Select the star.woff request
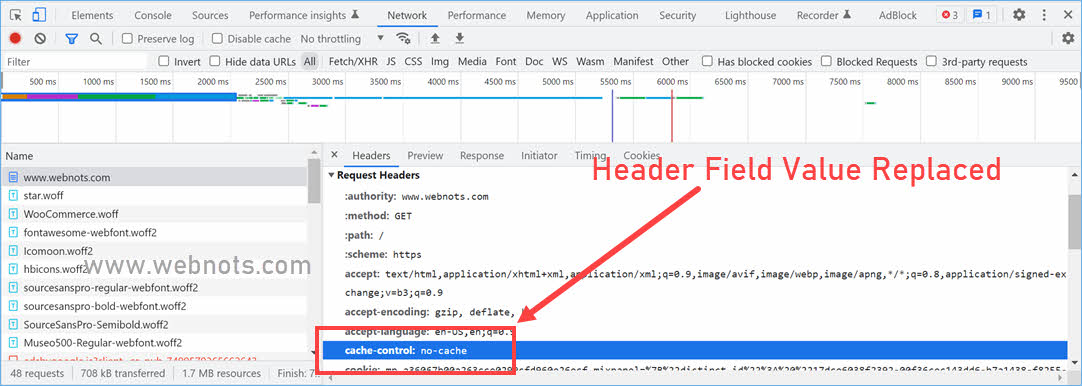 pyautogui.click(x=154, y=195)
